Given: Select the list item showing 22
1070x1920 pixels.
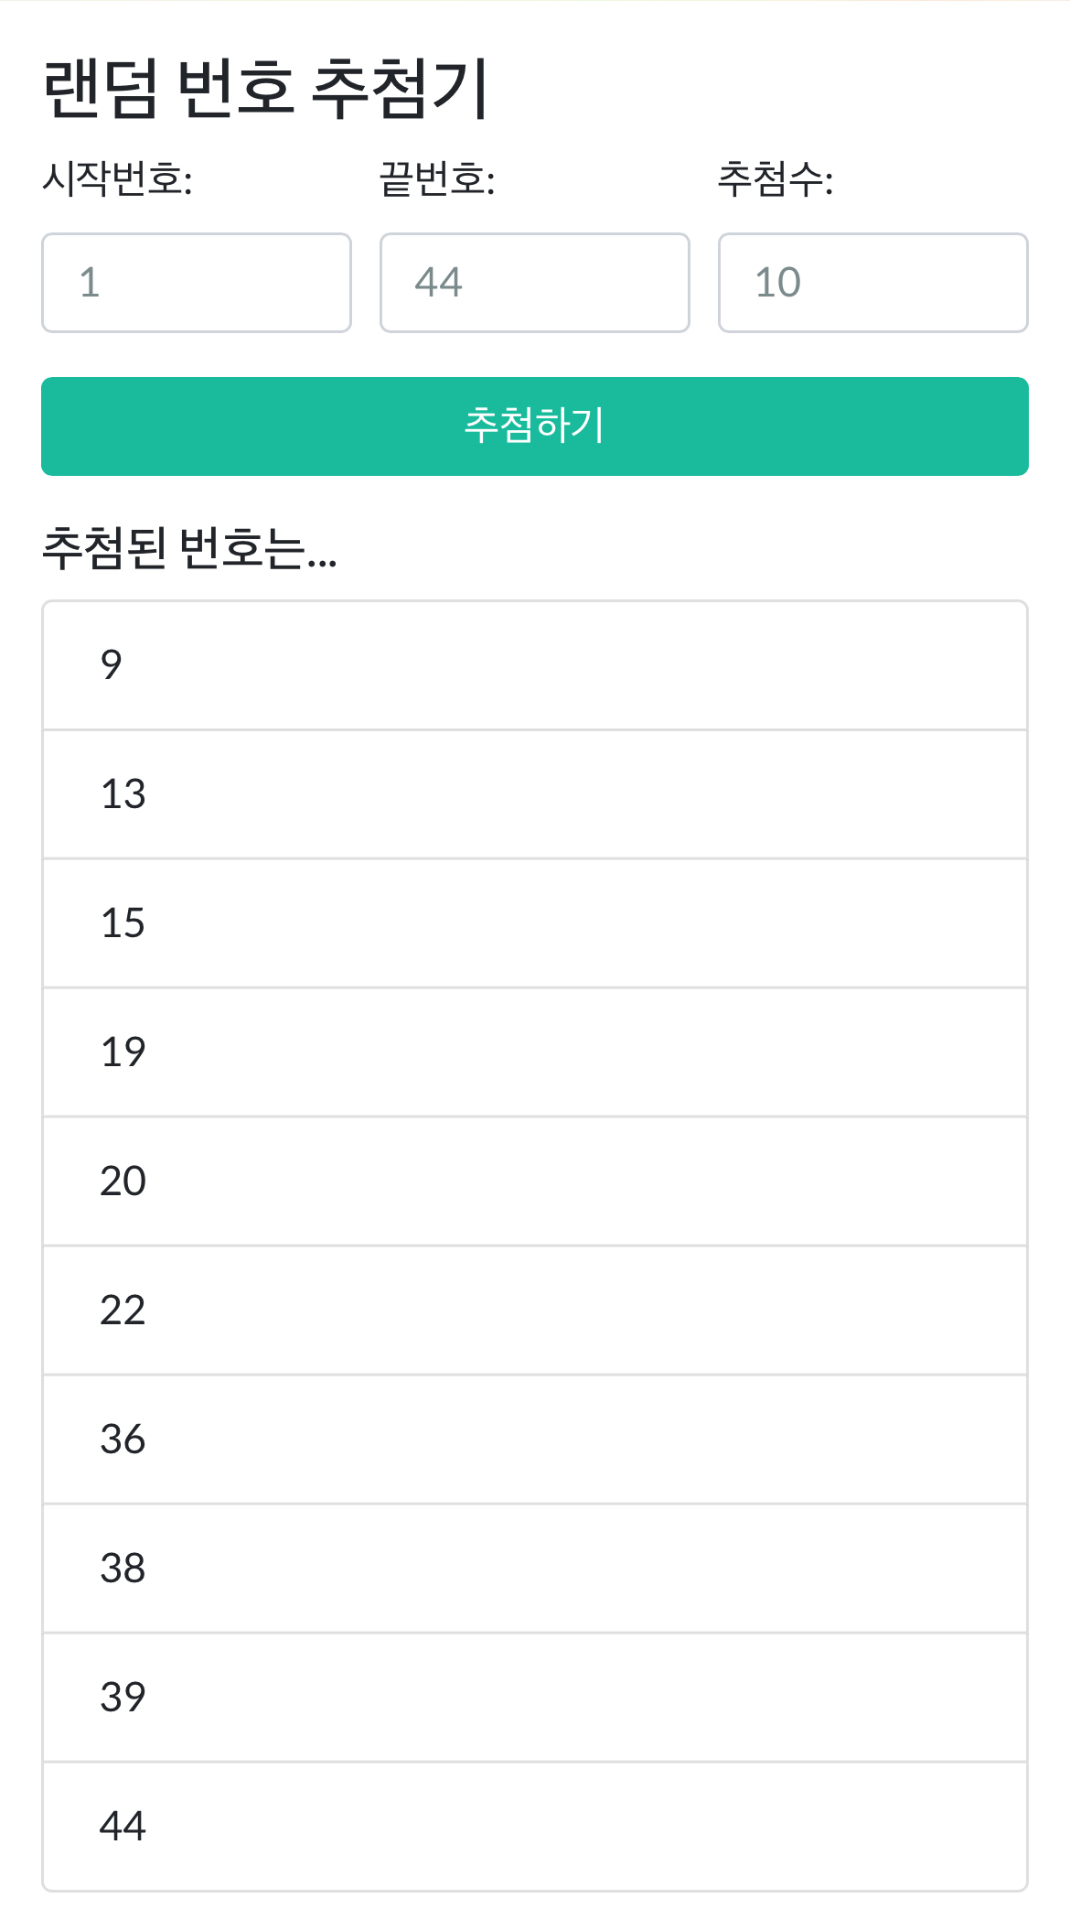Looking at the screenshot, I should pos(534,1310).
